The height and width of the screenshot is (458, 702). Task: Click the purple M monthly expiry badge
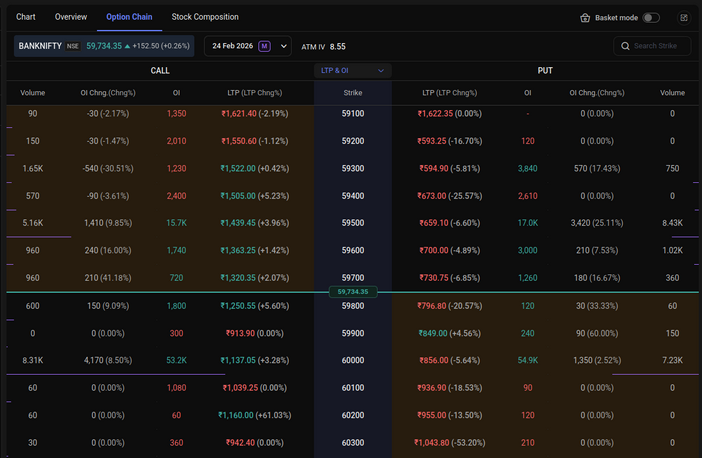click(x=264, y=46)
